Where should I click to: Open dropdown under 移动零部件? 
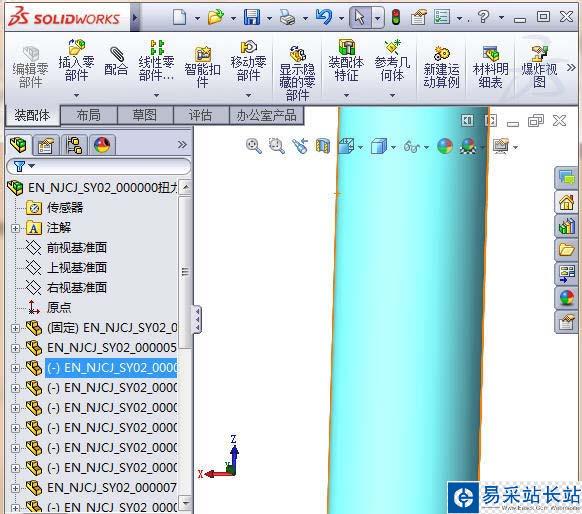(248, 95)
